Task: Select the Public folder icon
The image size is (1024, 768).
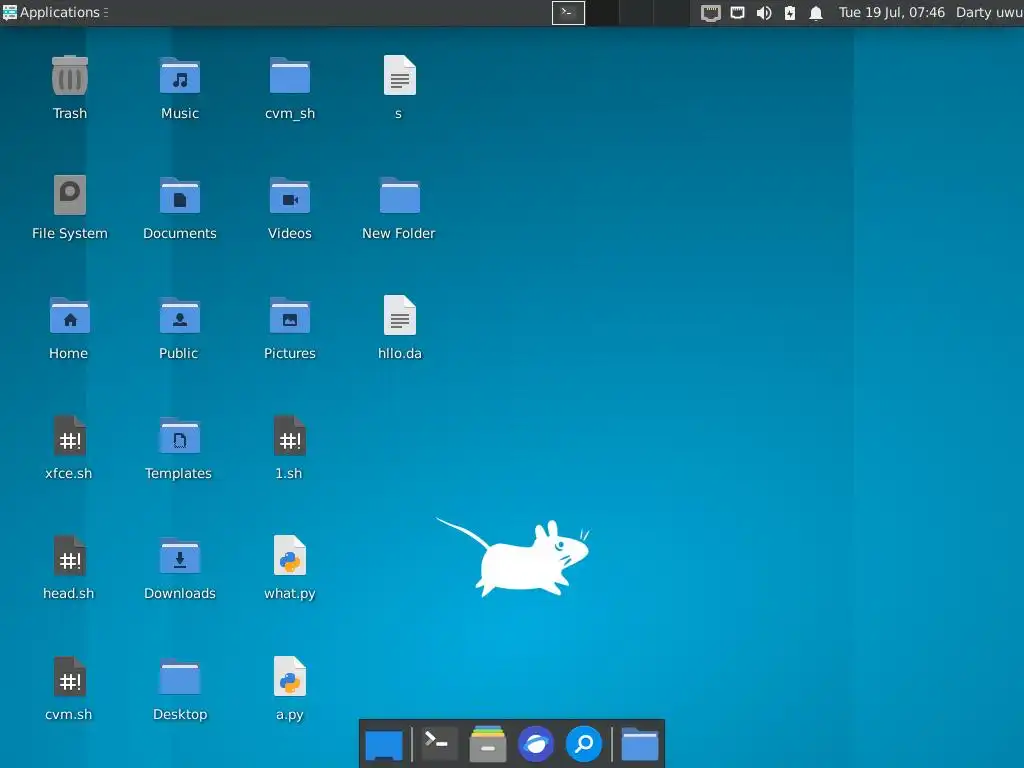Action: tap(180, 315)
